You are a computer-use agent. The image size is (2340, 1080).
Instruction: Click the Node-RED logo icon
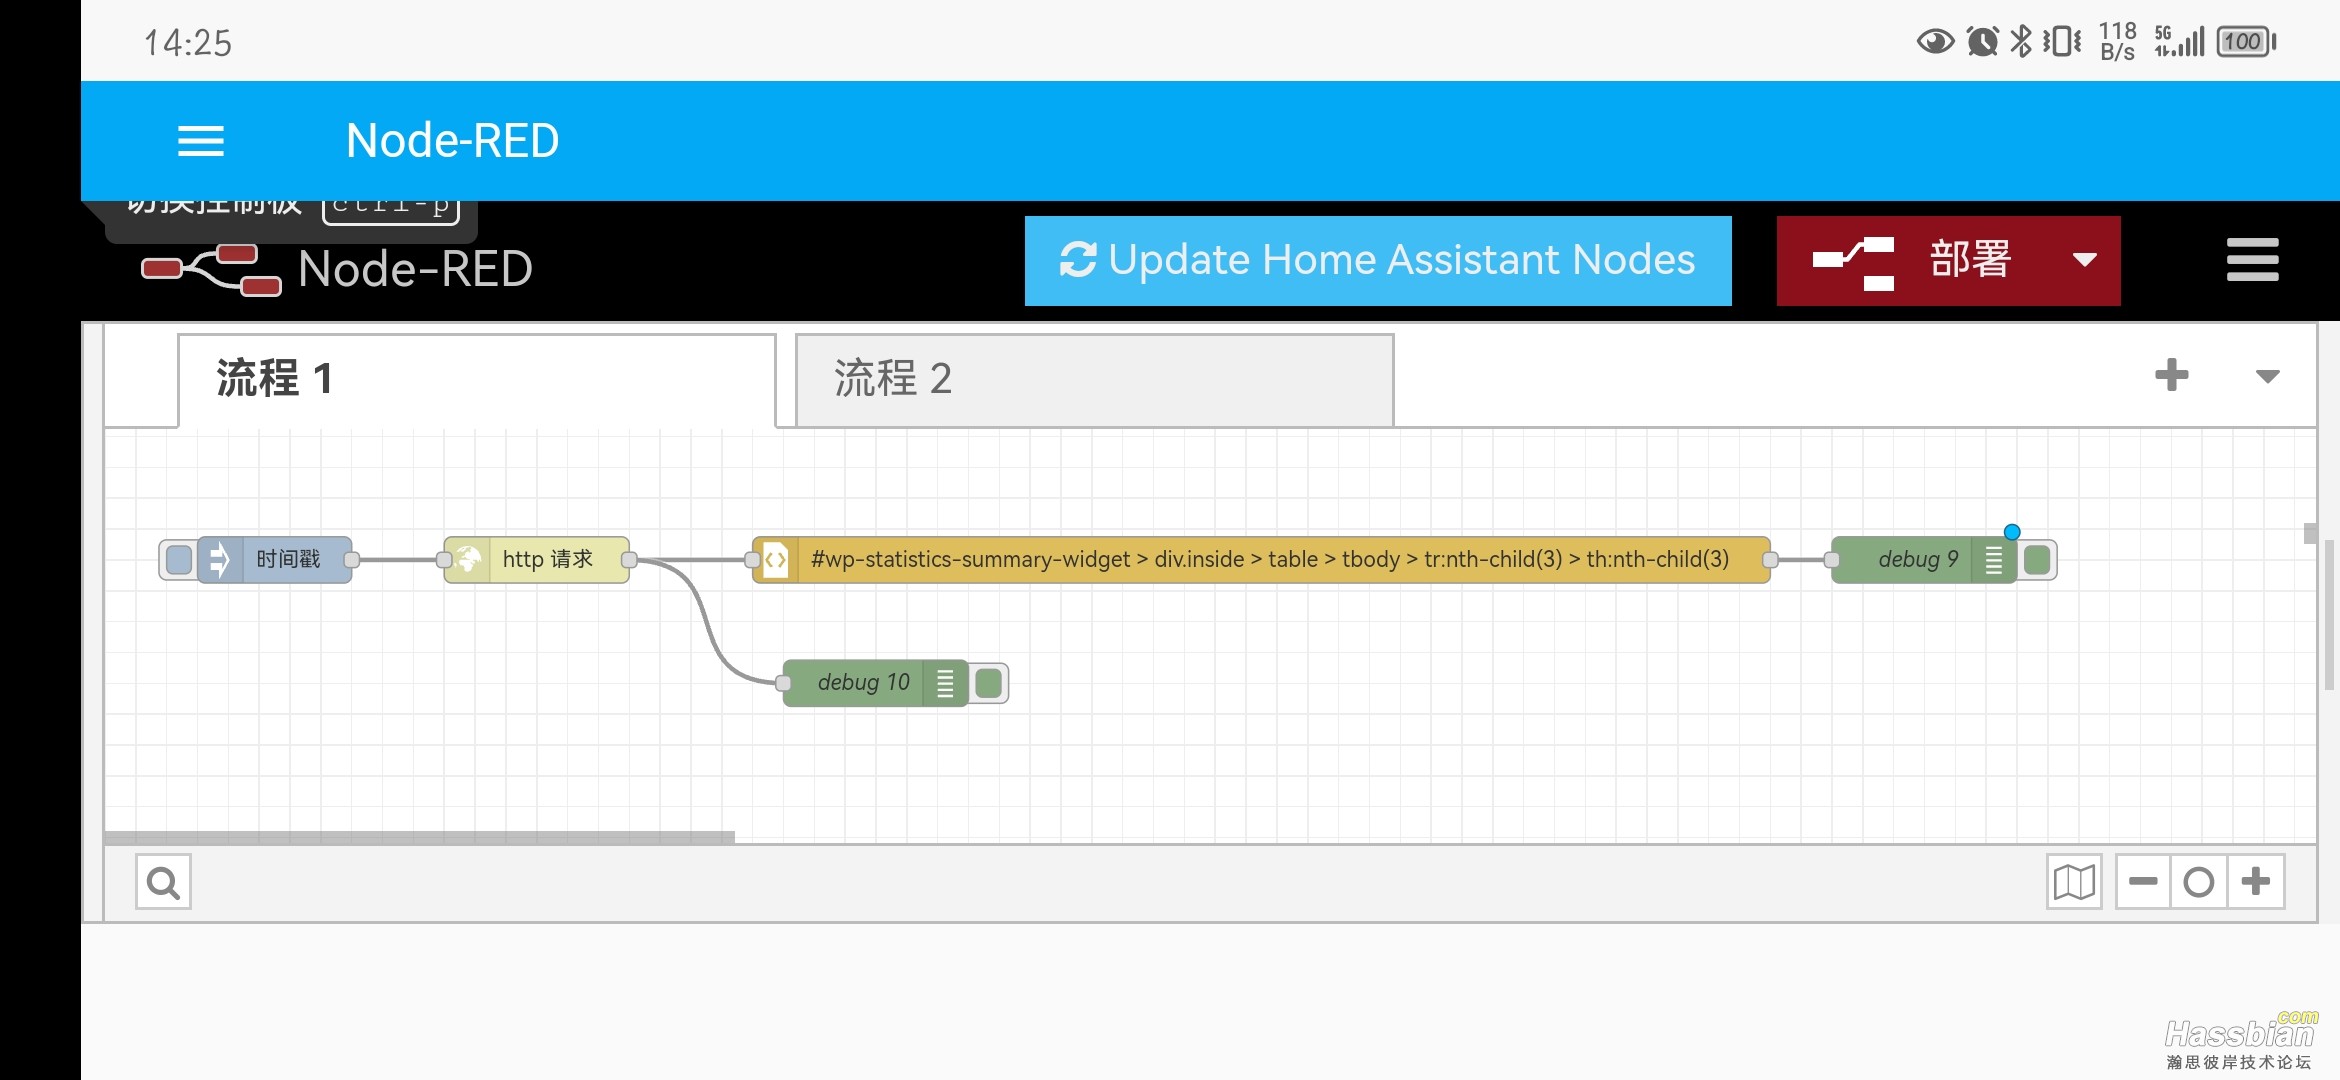tap(211, 270)
